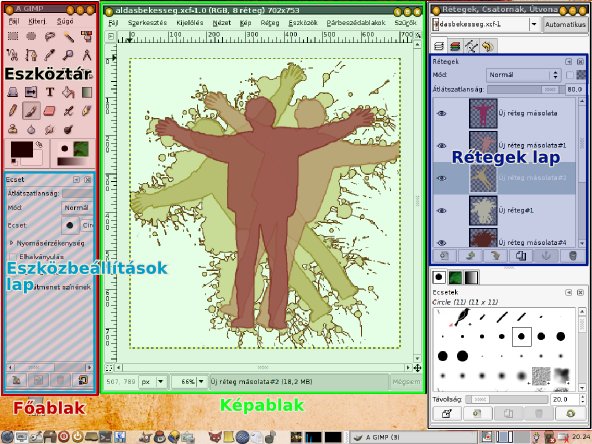Hide the 'Új réteg#1' layer
Image resolution: width=592 pixels, height=444 pixels.
(441, 211)
